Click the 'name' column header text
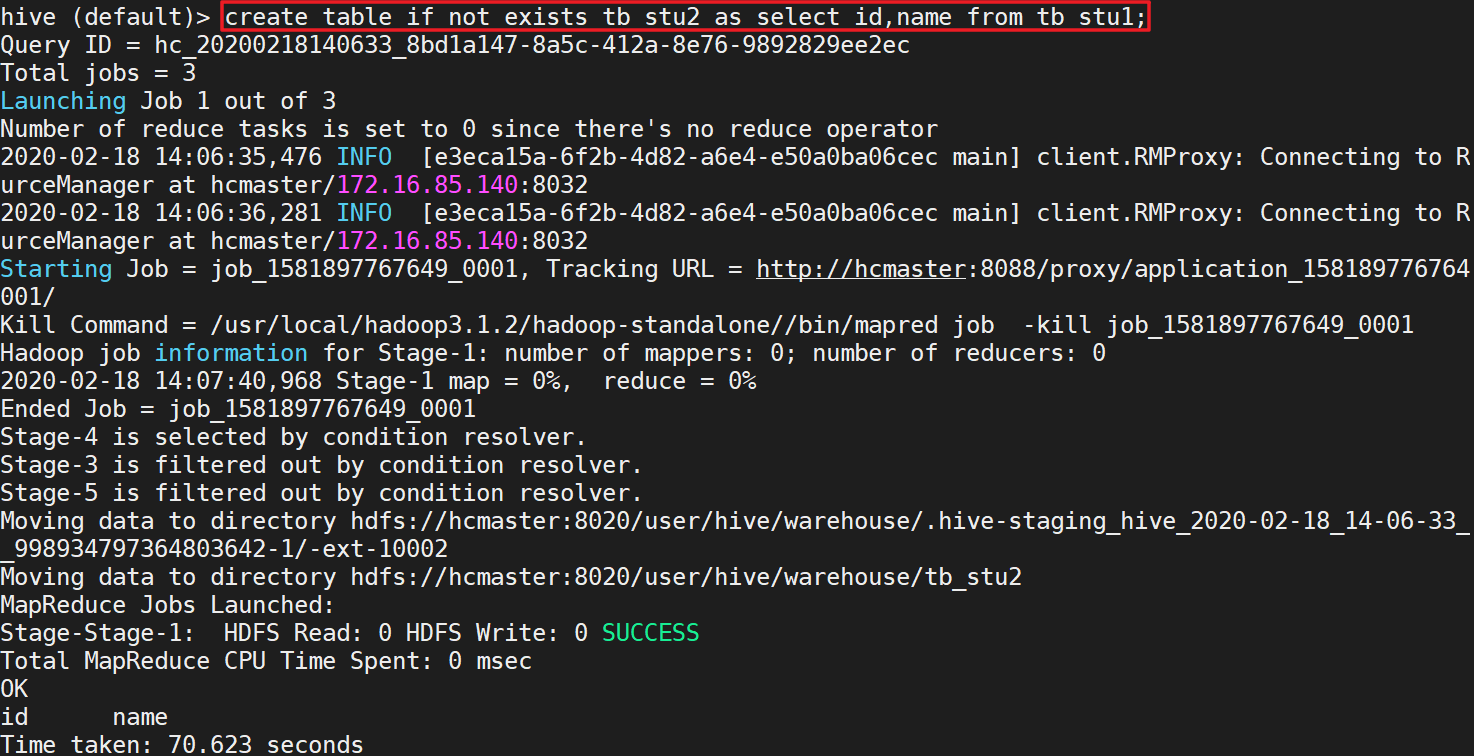 pos(140,717)
